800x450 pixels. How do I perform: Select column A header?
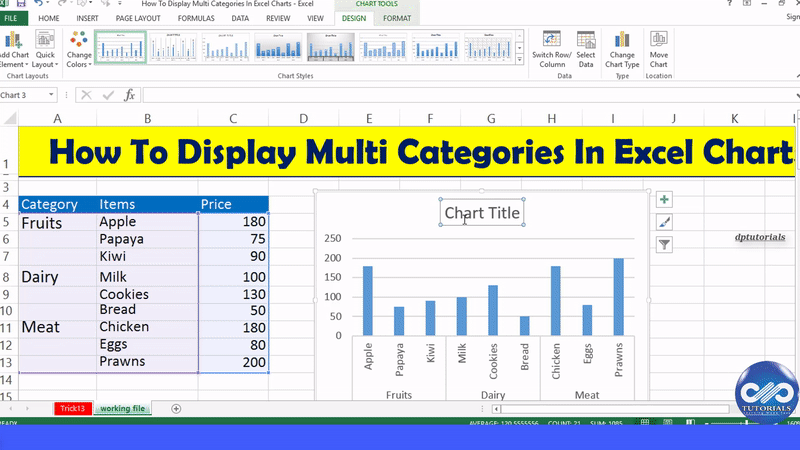pyautogui.click(x=58, y=119)
